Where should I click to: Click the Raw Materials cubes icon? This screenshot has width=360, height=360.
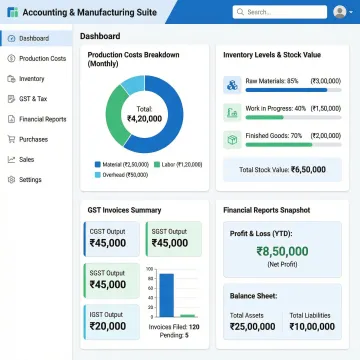tap(232, 85)
